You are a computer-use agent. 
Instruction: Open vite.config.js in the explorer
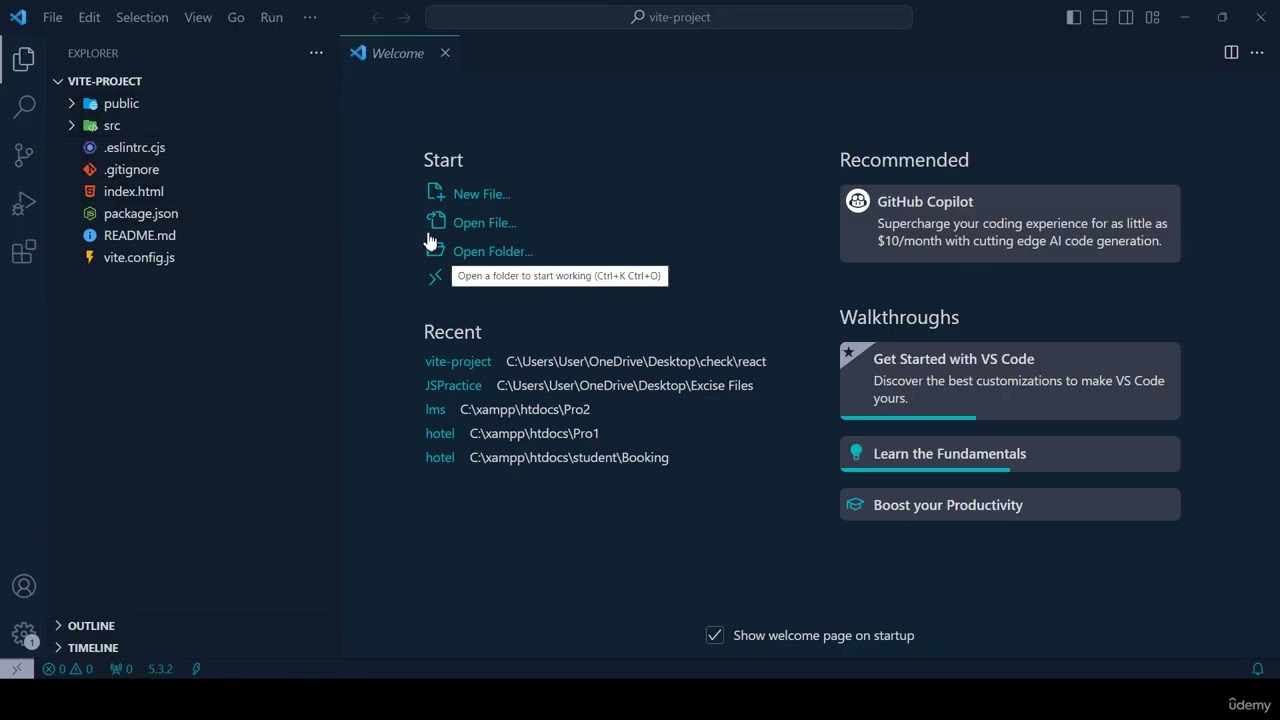[x=139, y=257]
